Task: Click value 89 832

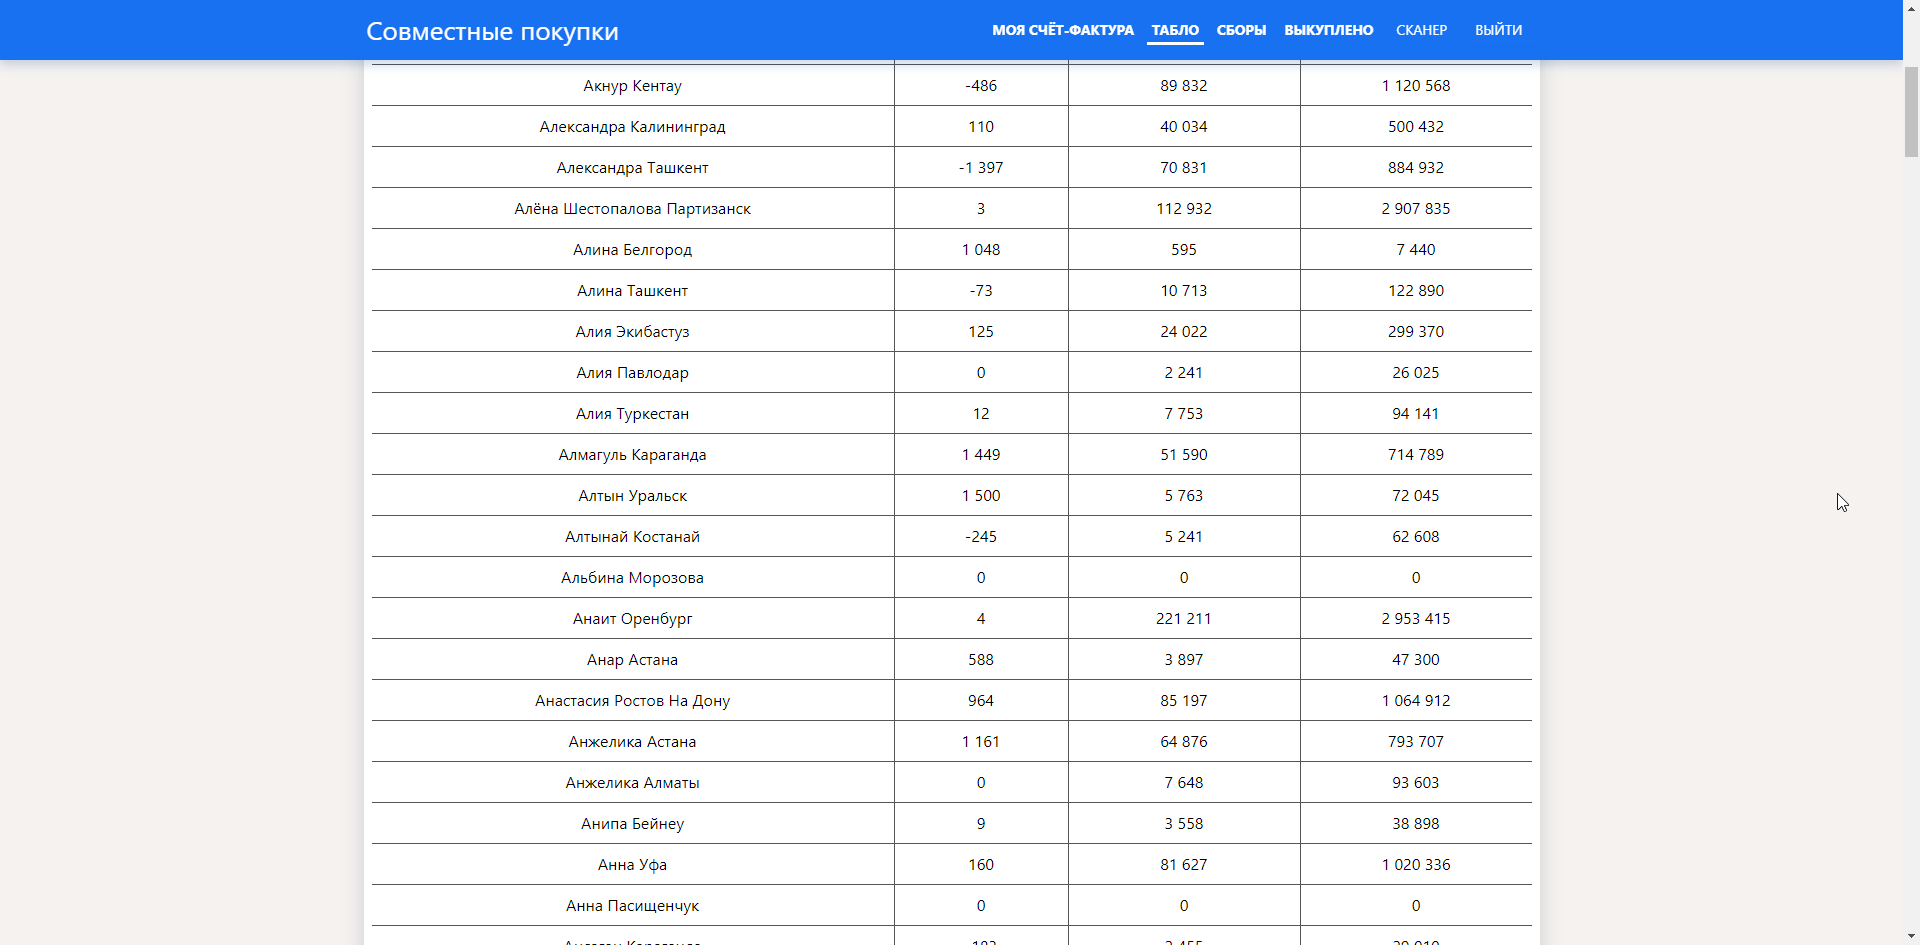Action: [x=1184, y=86]
